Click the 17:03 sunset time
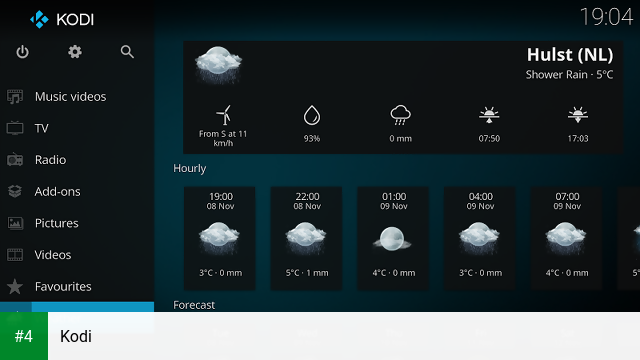Screen dimensions: 640x360 (578, 139)
